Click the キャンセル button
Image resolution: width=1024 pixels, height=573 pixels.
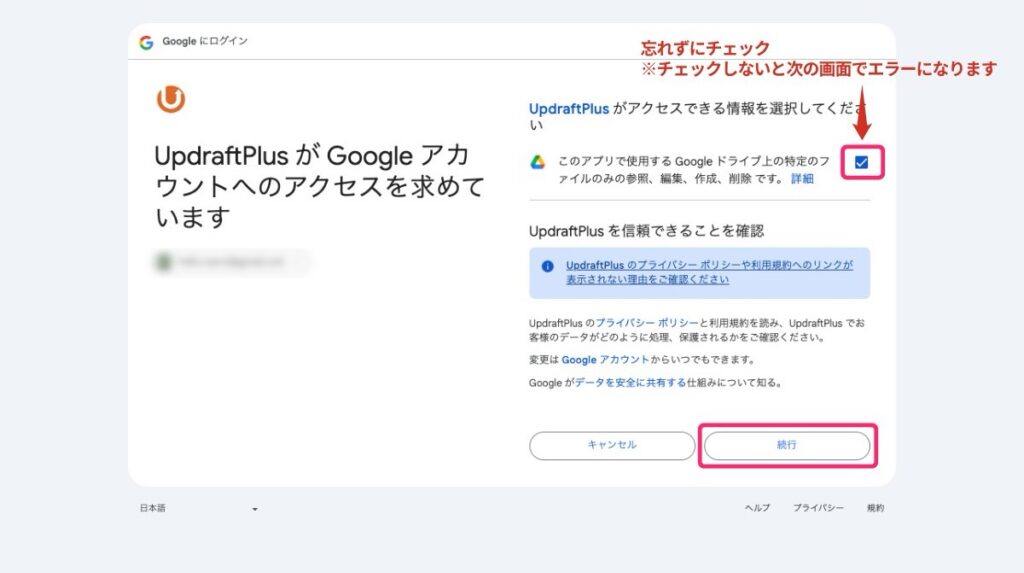tap(612, 445)
